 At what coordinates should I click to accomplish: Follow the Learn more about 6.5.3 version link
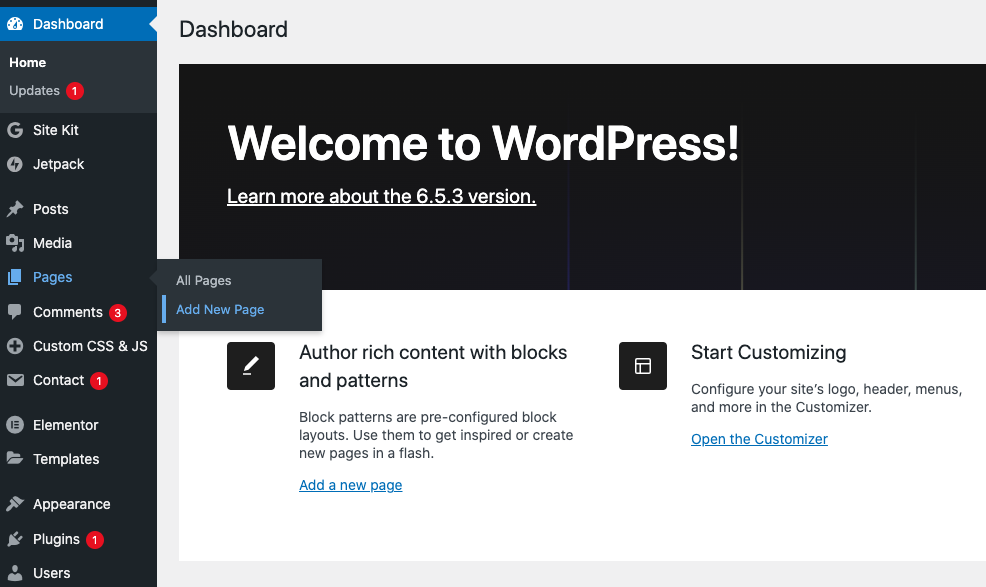click(x=382, y=196)
